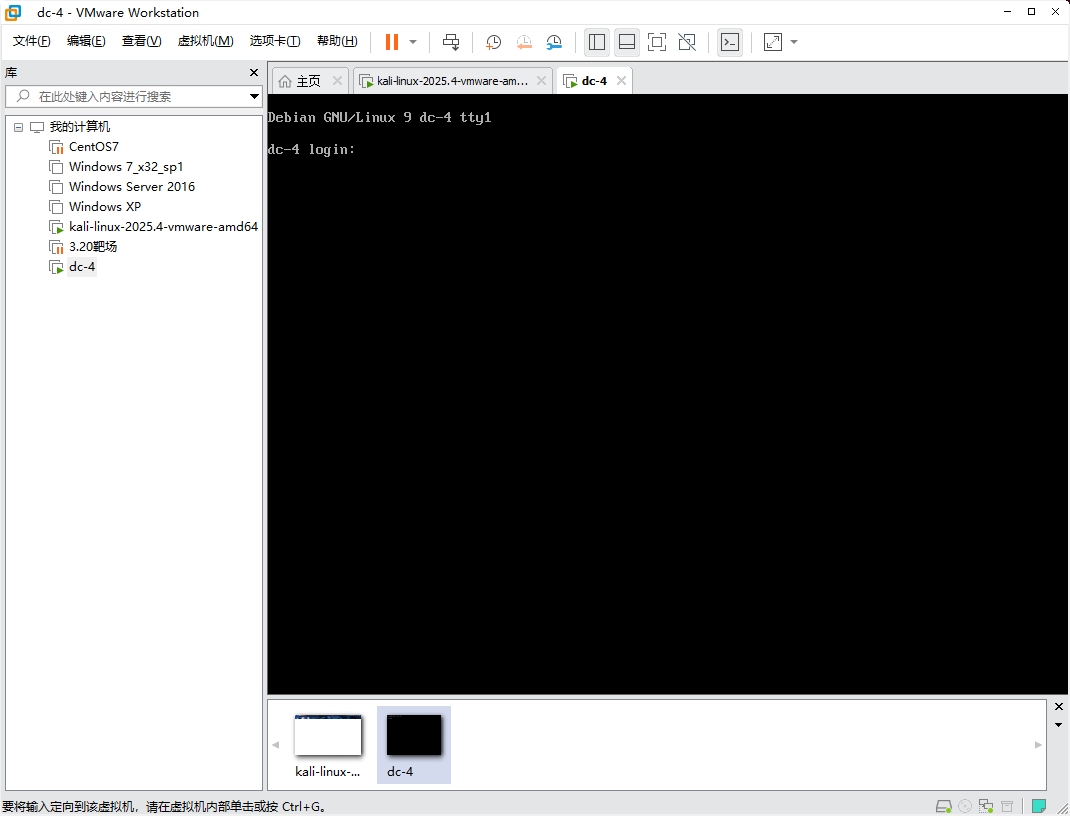
Task: Select Windows XP virtual machine
Action: [104, 206]
